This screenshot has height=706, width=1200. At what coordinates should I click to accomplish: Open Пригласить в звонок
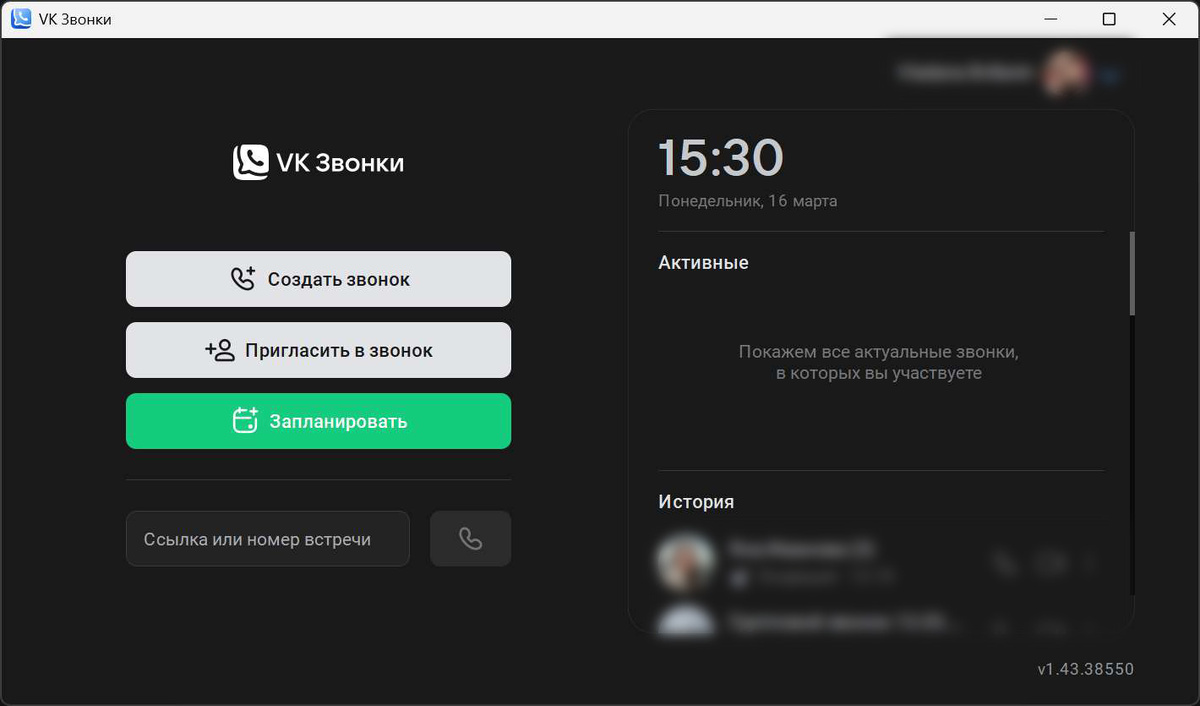318,350
